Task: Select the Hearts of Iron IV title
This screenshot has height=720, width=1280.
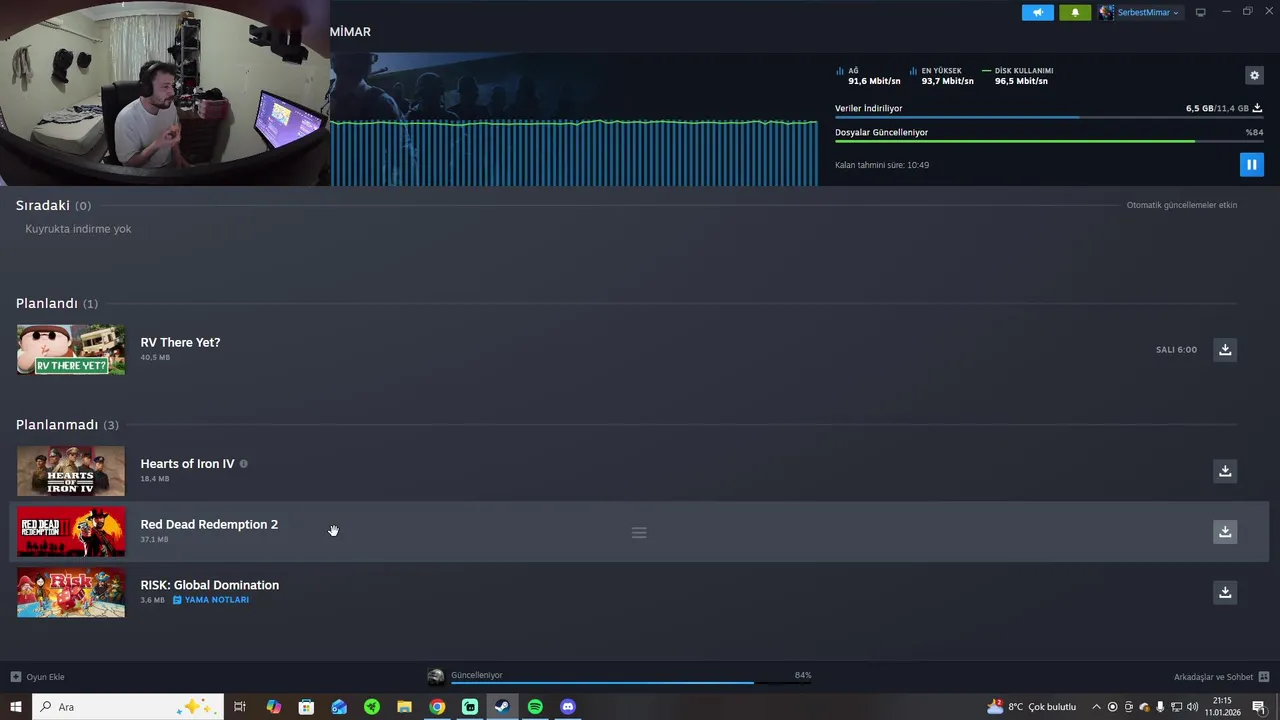Action: tap(187, 464)
